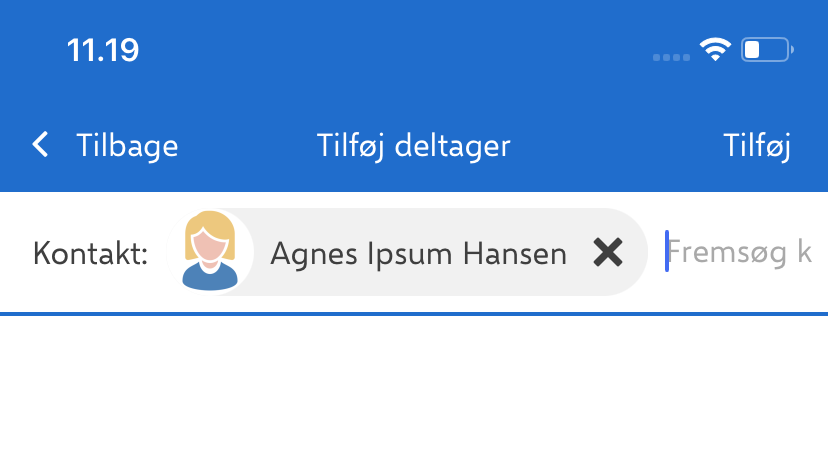This screenshot has height=461, width=828.
Task: Click blank header space right of Tilbage
Action: (245, 146)
